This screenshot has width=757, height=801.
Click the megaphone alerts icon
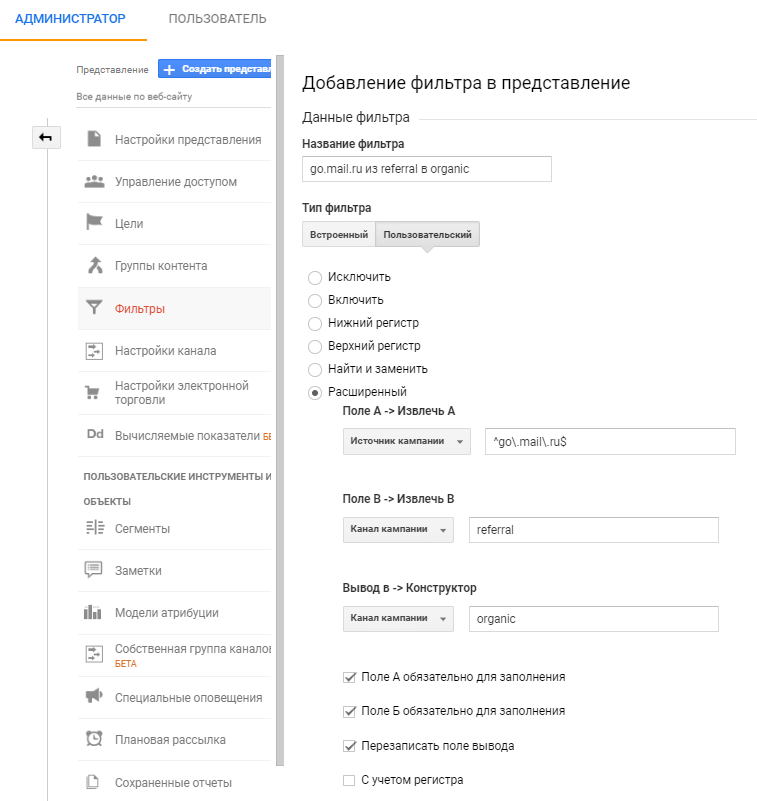pyautogui.click(x=94, y=696)
